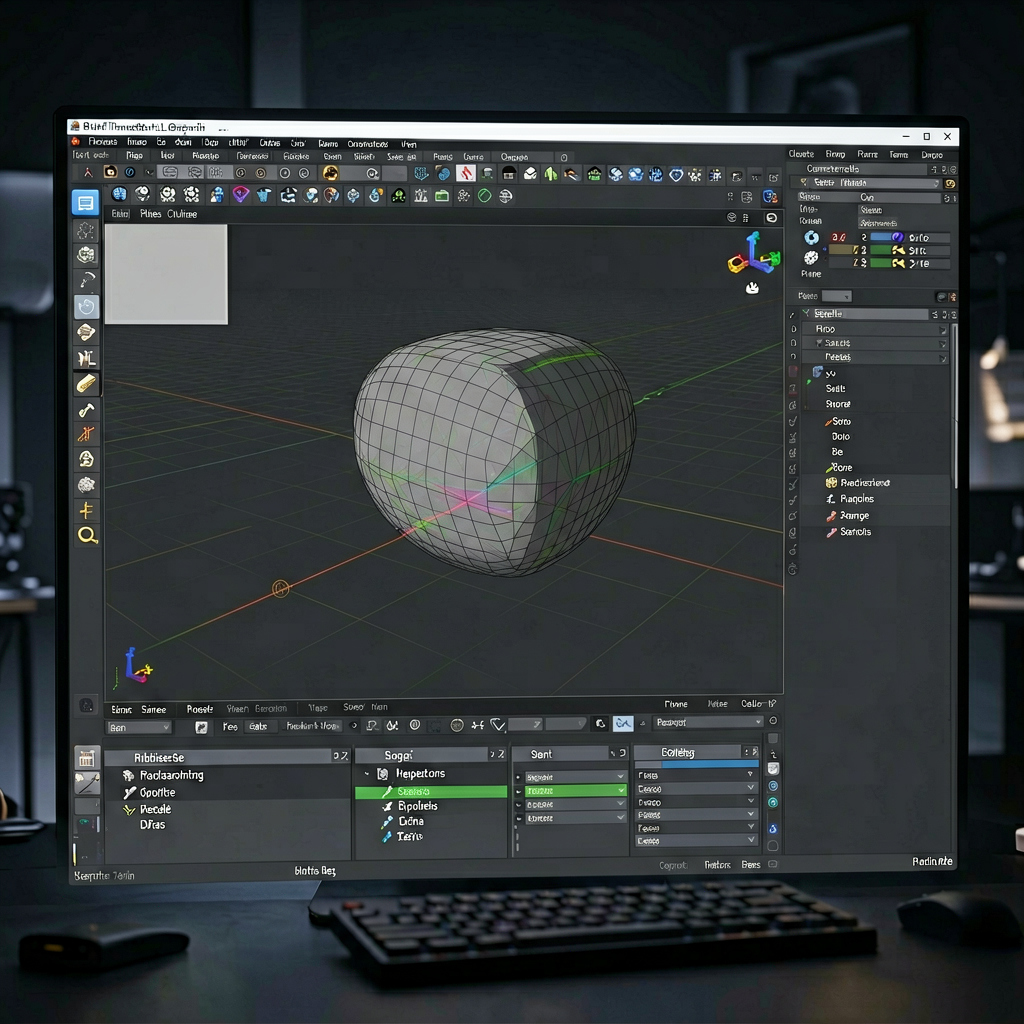Viewport: 1024px width, 1024px height.
Task: Open the Pasxoet dropdown in the bottom toolbar
Action: coord(708,722)
